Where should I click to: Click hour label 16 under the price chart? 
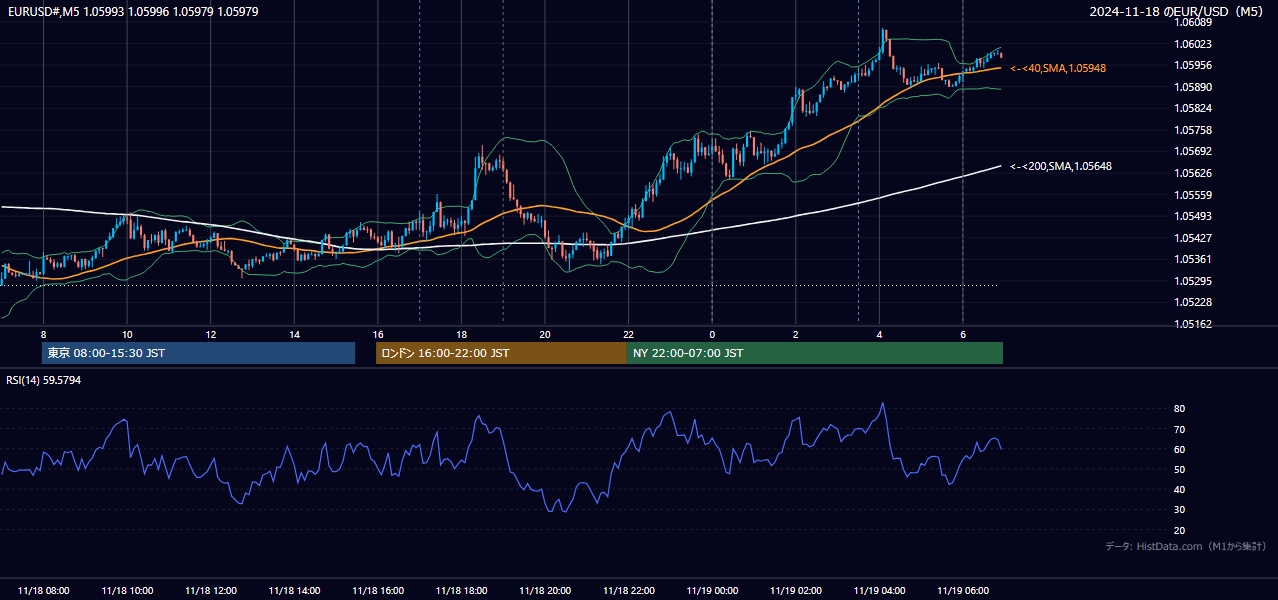coord(378,334)
